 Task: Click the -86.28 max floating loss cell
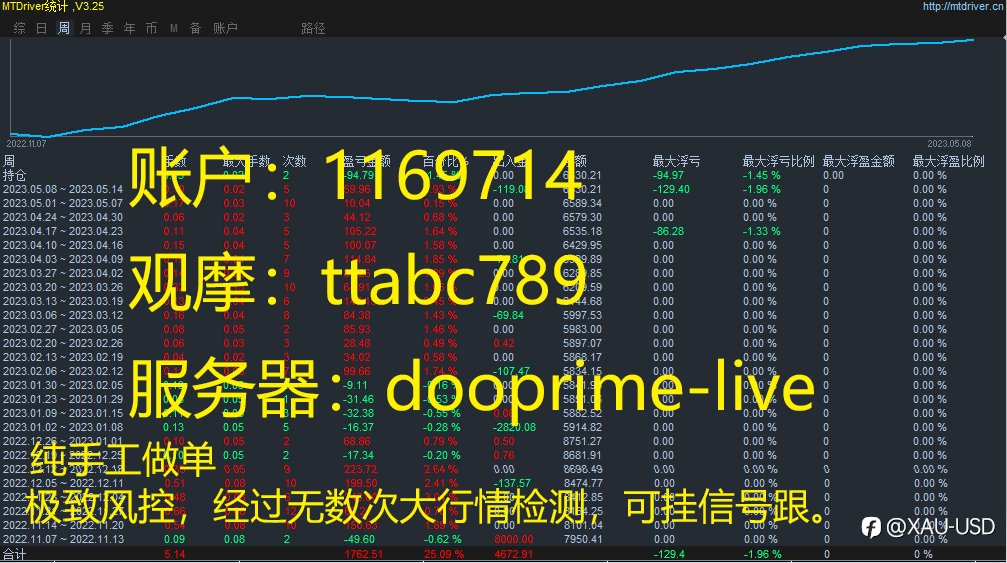coord(669,232)
